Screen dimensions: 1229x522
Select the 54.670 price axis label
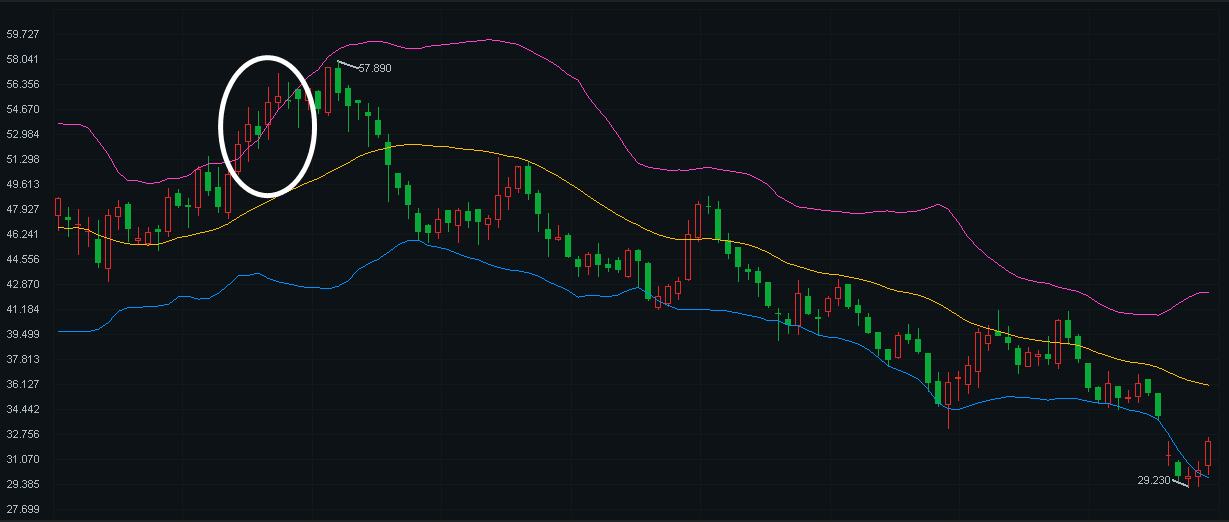click(x=22, y=109)
